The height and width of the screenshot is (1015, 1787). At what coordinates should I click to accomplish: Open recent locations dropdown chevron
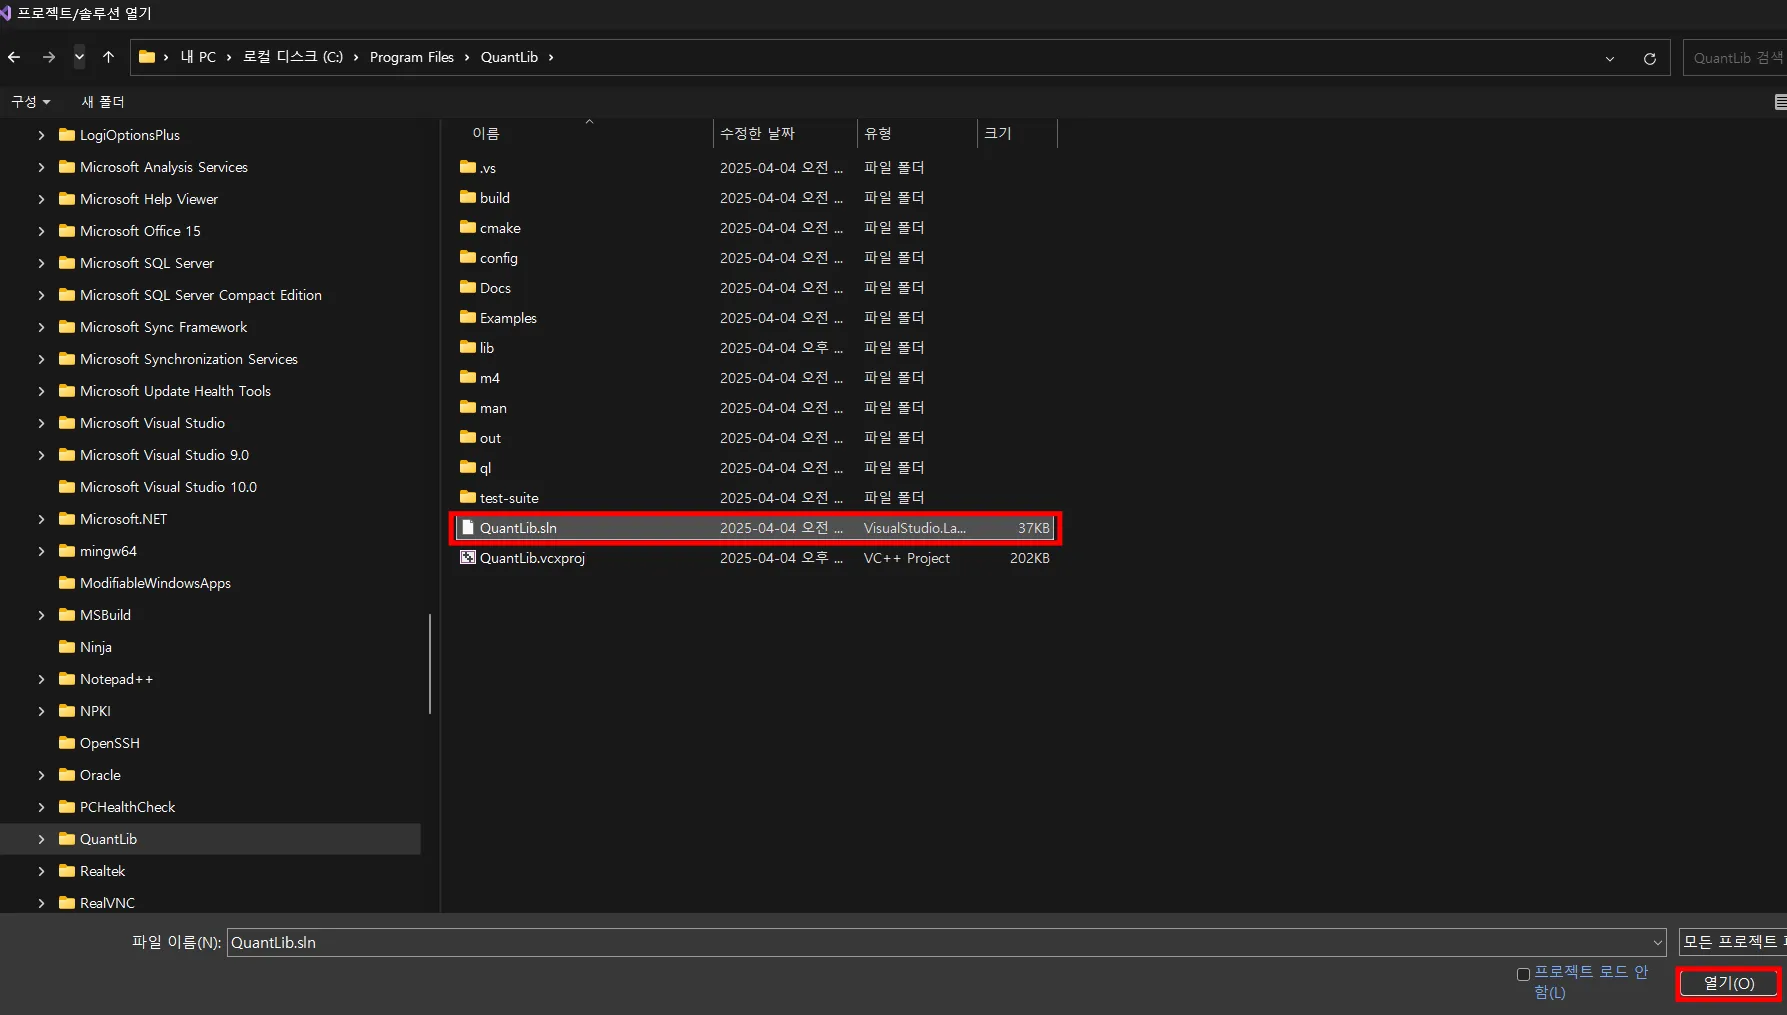coord(79,57)
